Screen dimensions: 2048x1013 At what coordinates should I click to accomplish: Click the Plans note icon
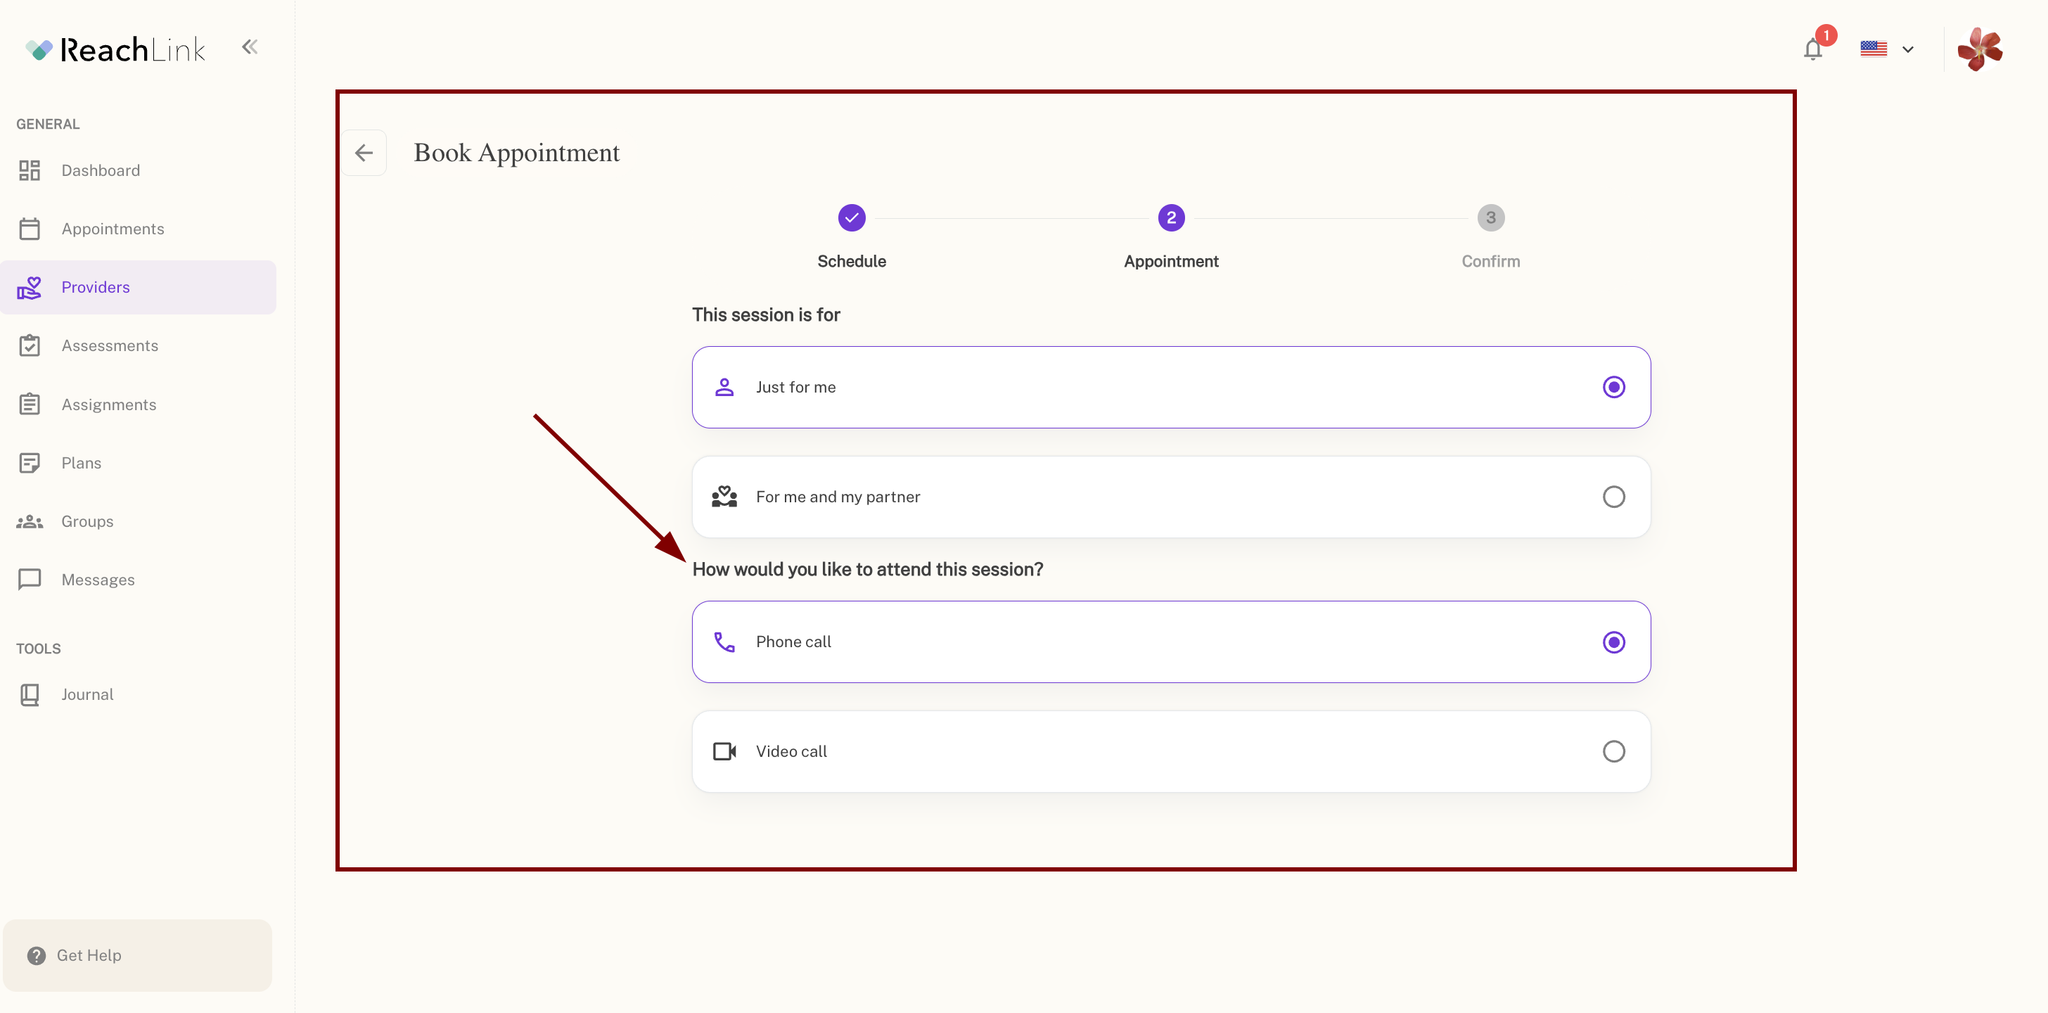pos(30,463)
